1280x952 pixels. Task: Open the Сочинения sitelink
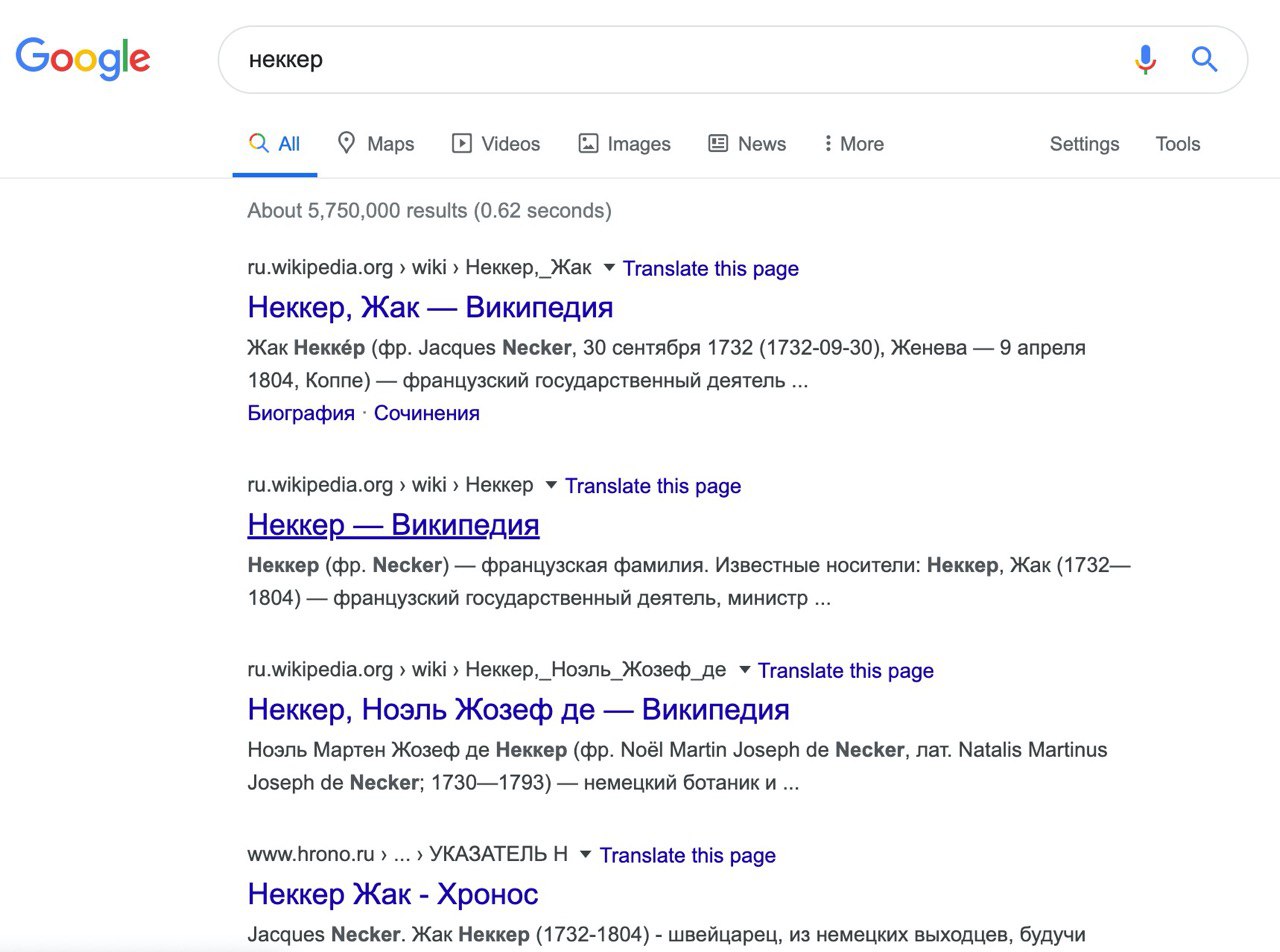pos(427,413)
